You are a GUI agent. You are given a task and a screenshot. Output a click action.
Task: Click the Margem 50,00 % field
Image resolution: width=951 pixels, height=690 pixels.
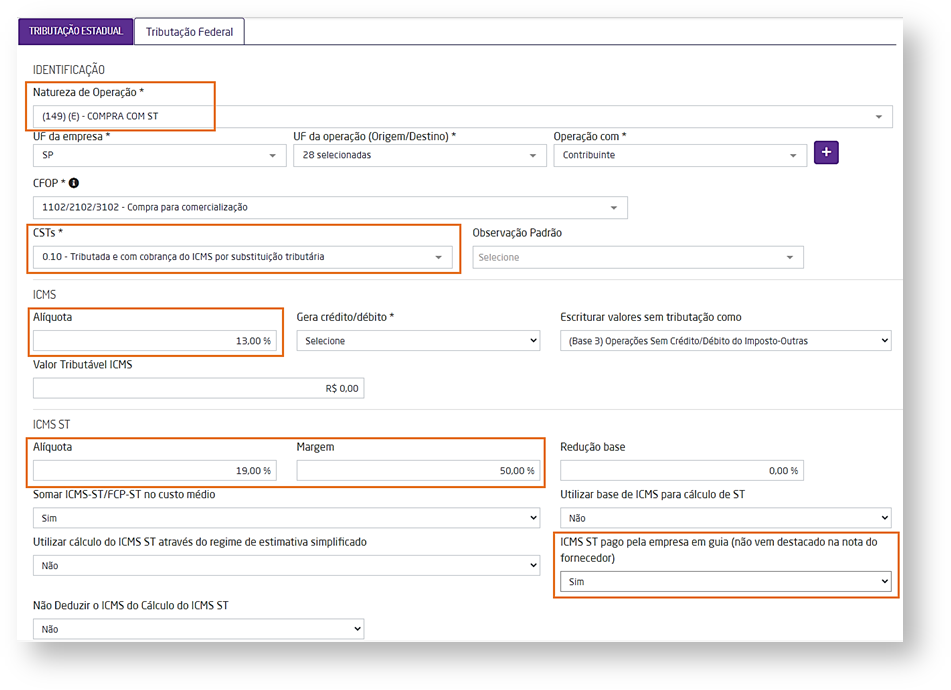point(418,471)
